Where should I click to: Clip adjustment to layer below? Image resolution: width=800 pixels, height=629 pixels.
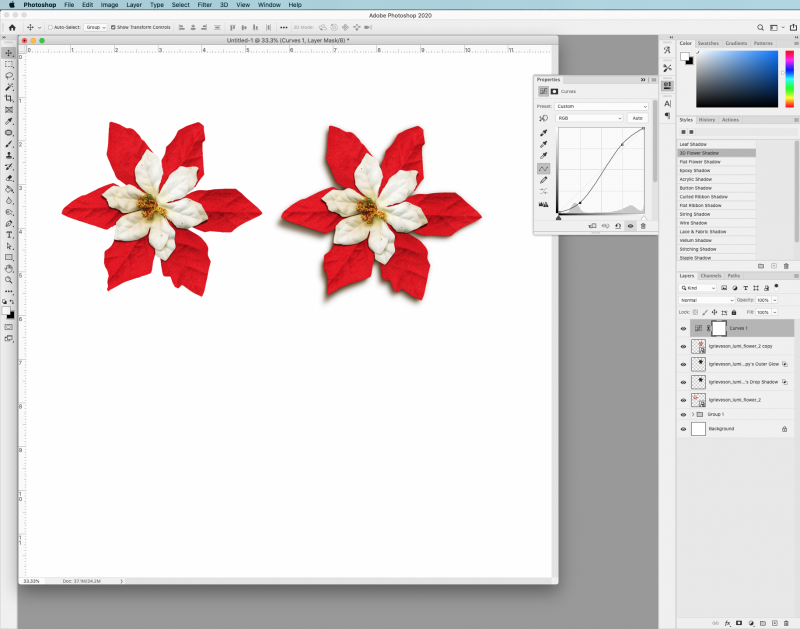coord(592,226)
